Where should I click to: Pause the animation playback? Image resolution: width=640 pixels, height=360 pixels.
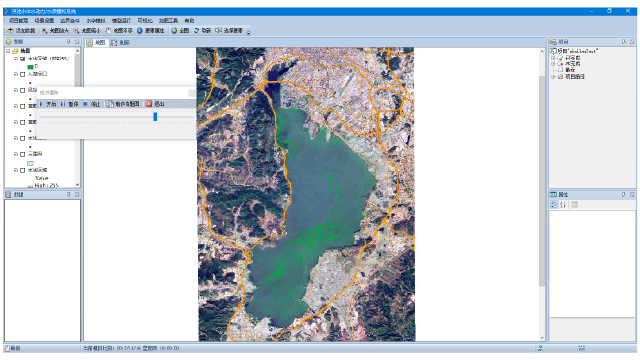tap(63, 104)
